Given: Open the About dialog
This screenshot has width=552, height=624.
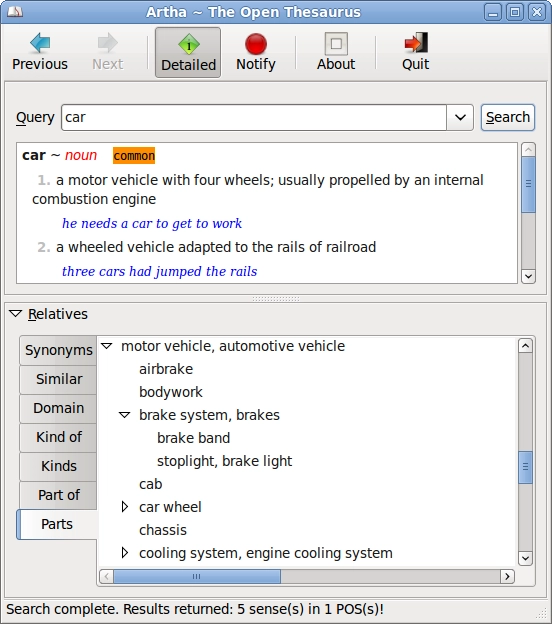Looking at the screenshot, I should [x=336, y=53].
